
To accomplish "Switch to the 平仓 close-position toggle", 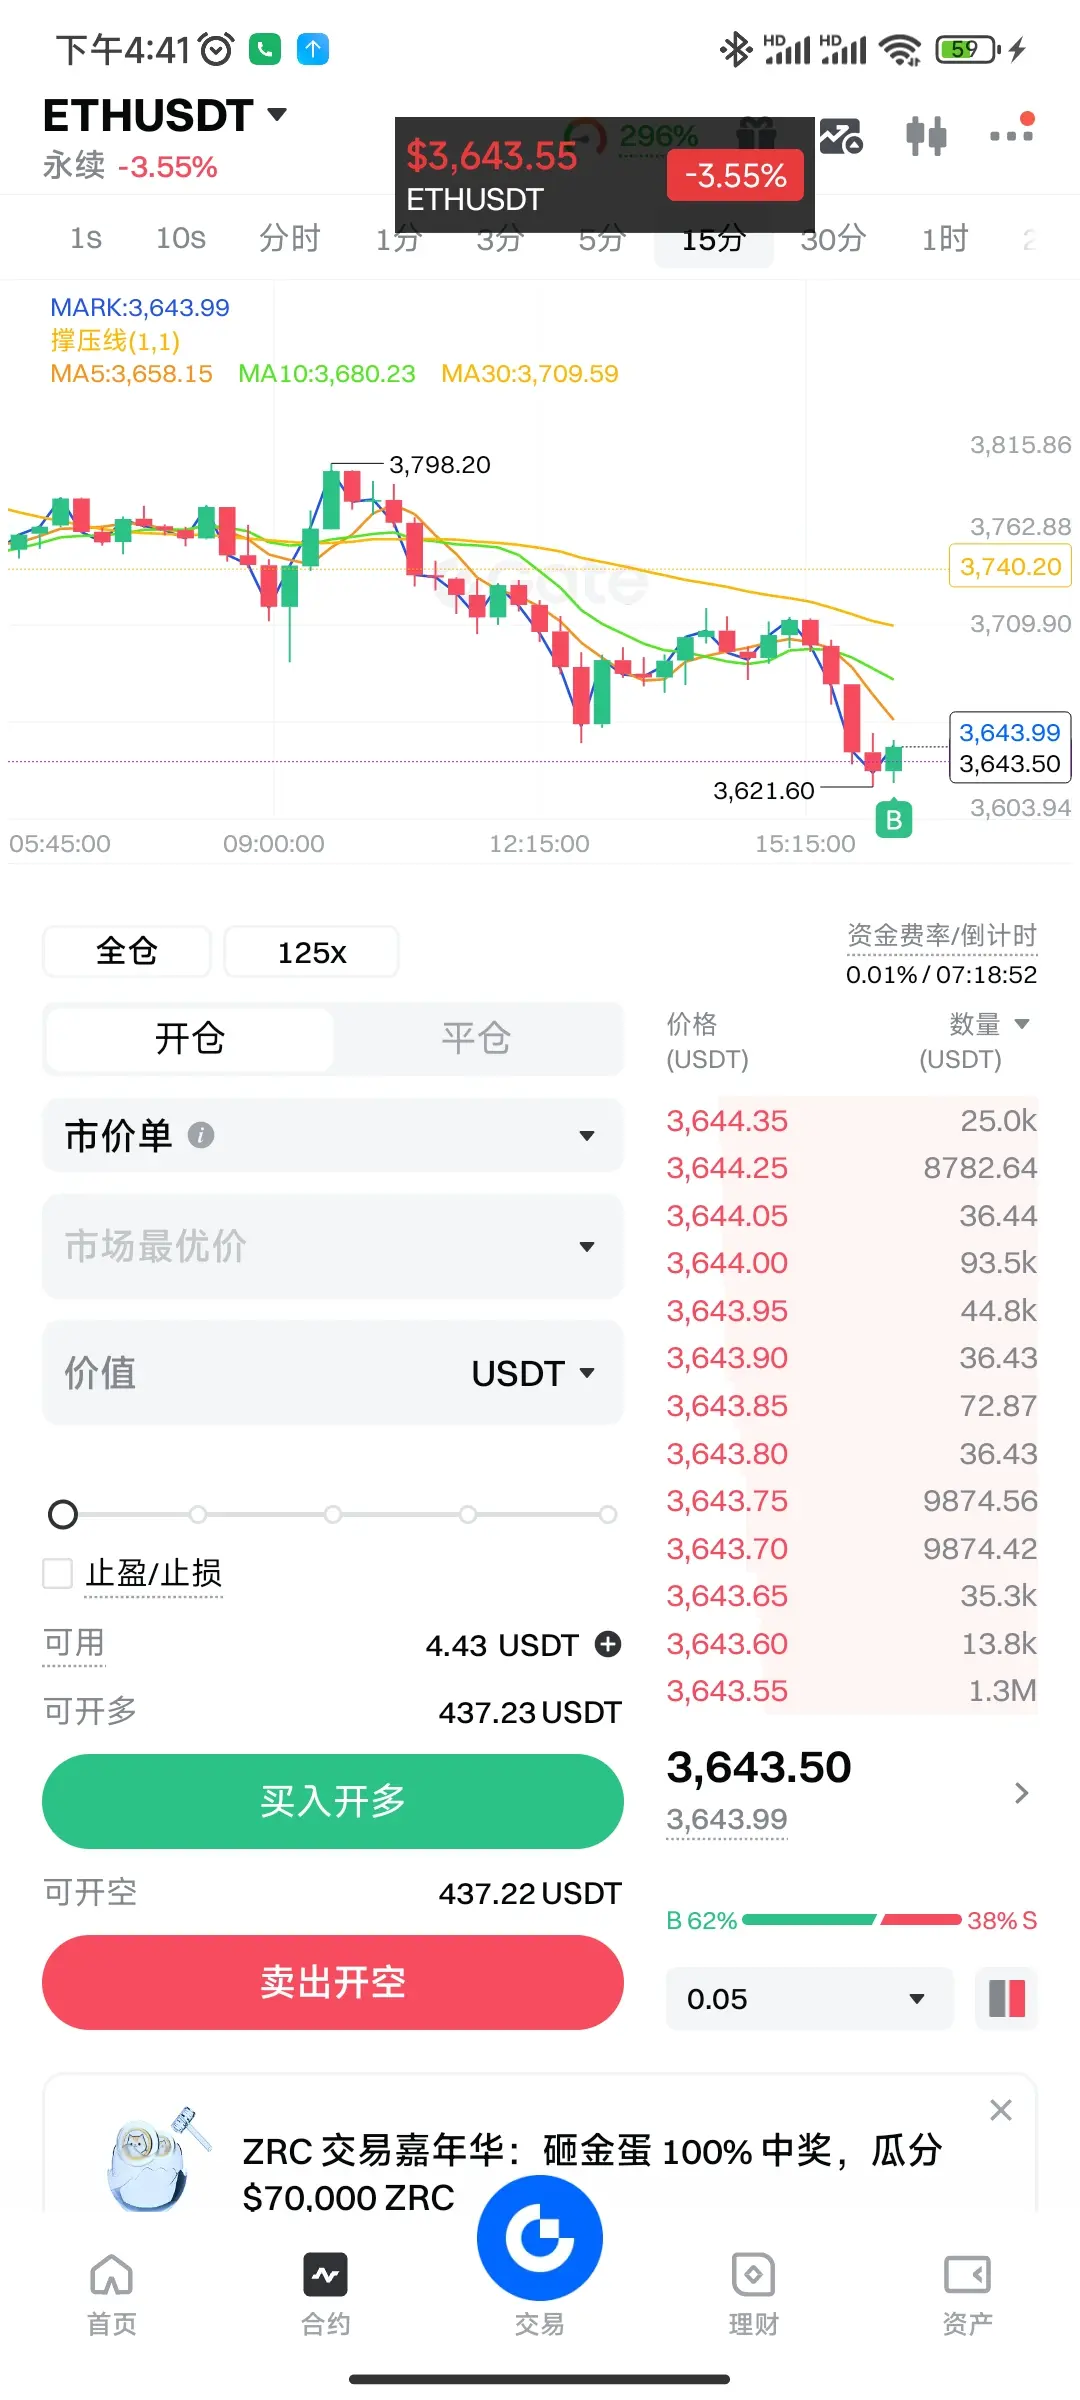I will coord(476,1038).
